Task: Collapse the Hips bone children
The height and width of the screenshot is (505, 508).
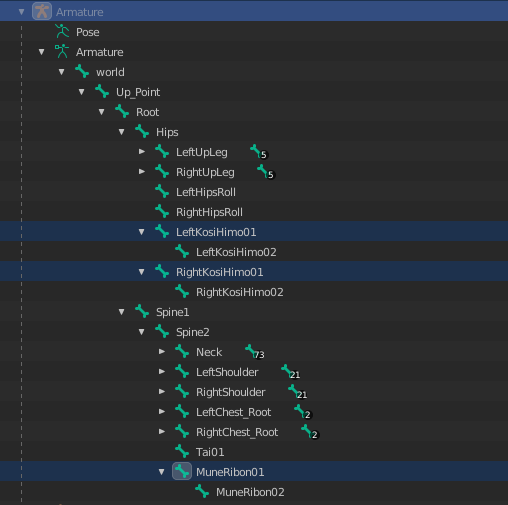Action: click(122, 132)
